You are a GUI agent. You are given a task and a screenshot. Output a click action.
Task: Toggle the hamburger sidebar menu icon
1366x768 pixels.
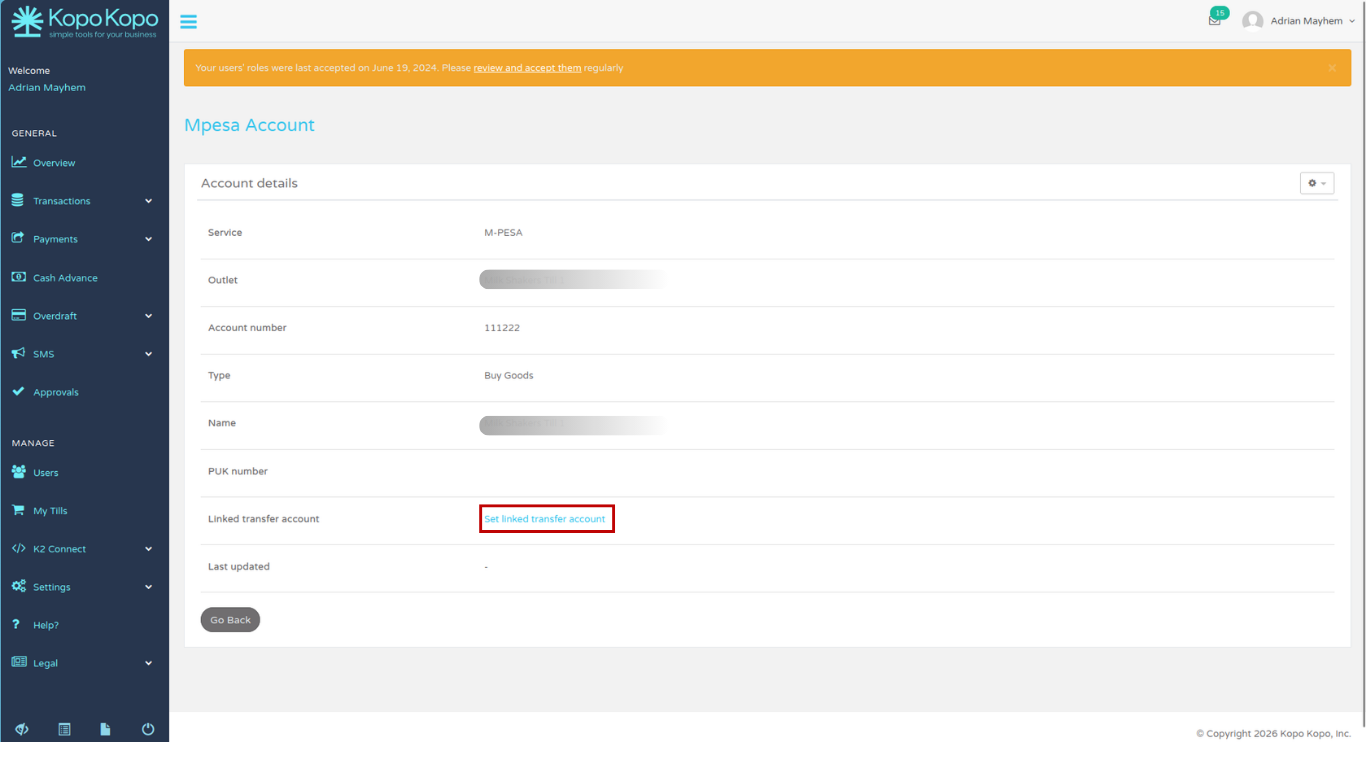(x=188, y=21)
